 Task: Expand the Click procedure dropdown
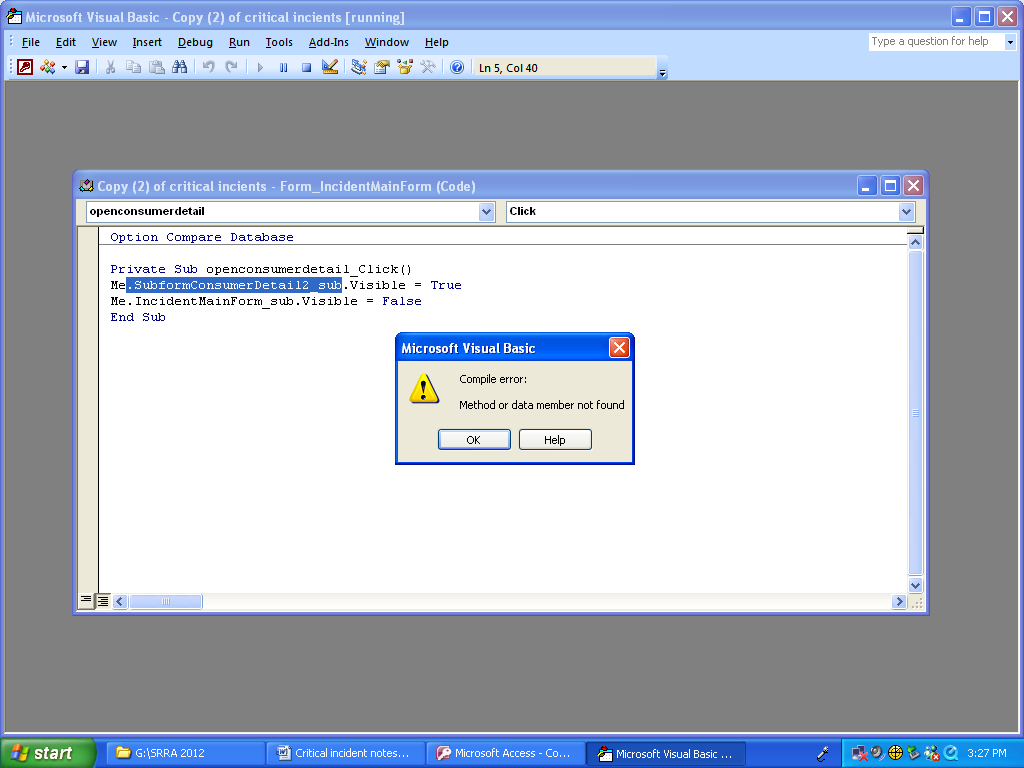pyautogui.click(x=906, y=212)
